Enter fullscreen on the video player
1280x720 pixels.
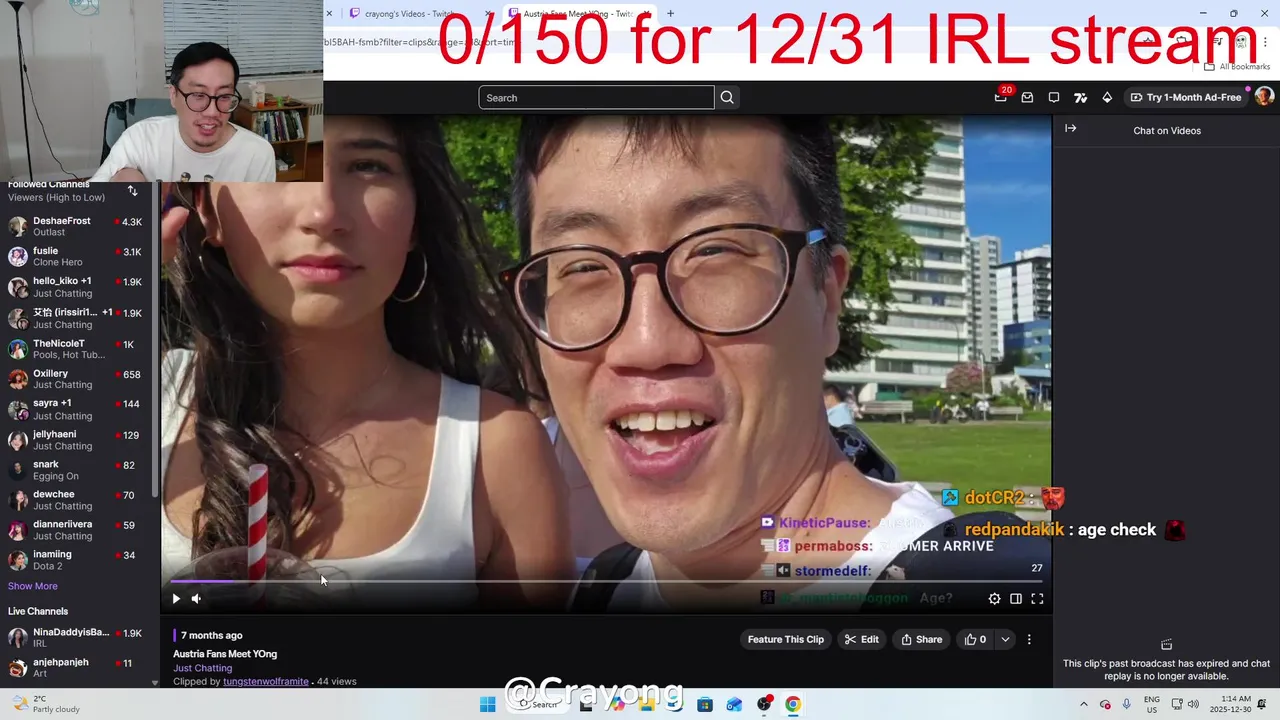[x=1037, y=599]
